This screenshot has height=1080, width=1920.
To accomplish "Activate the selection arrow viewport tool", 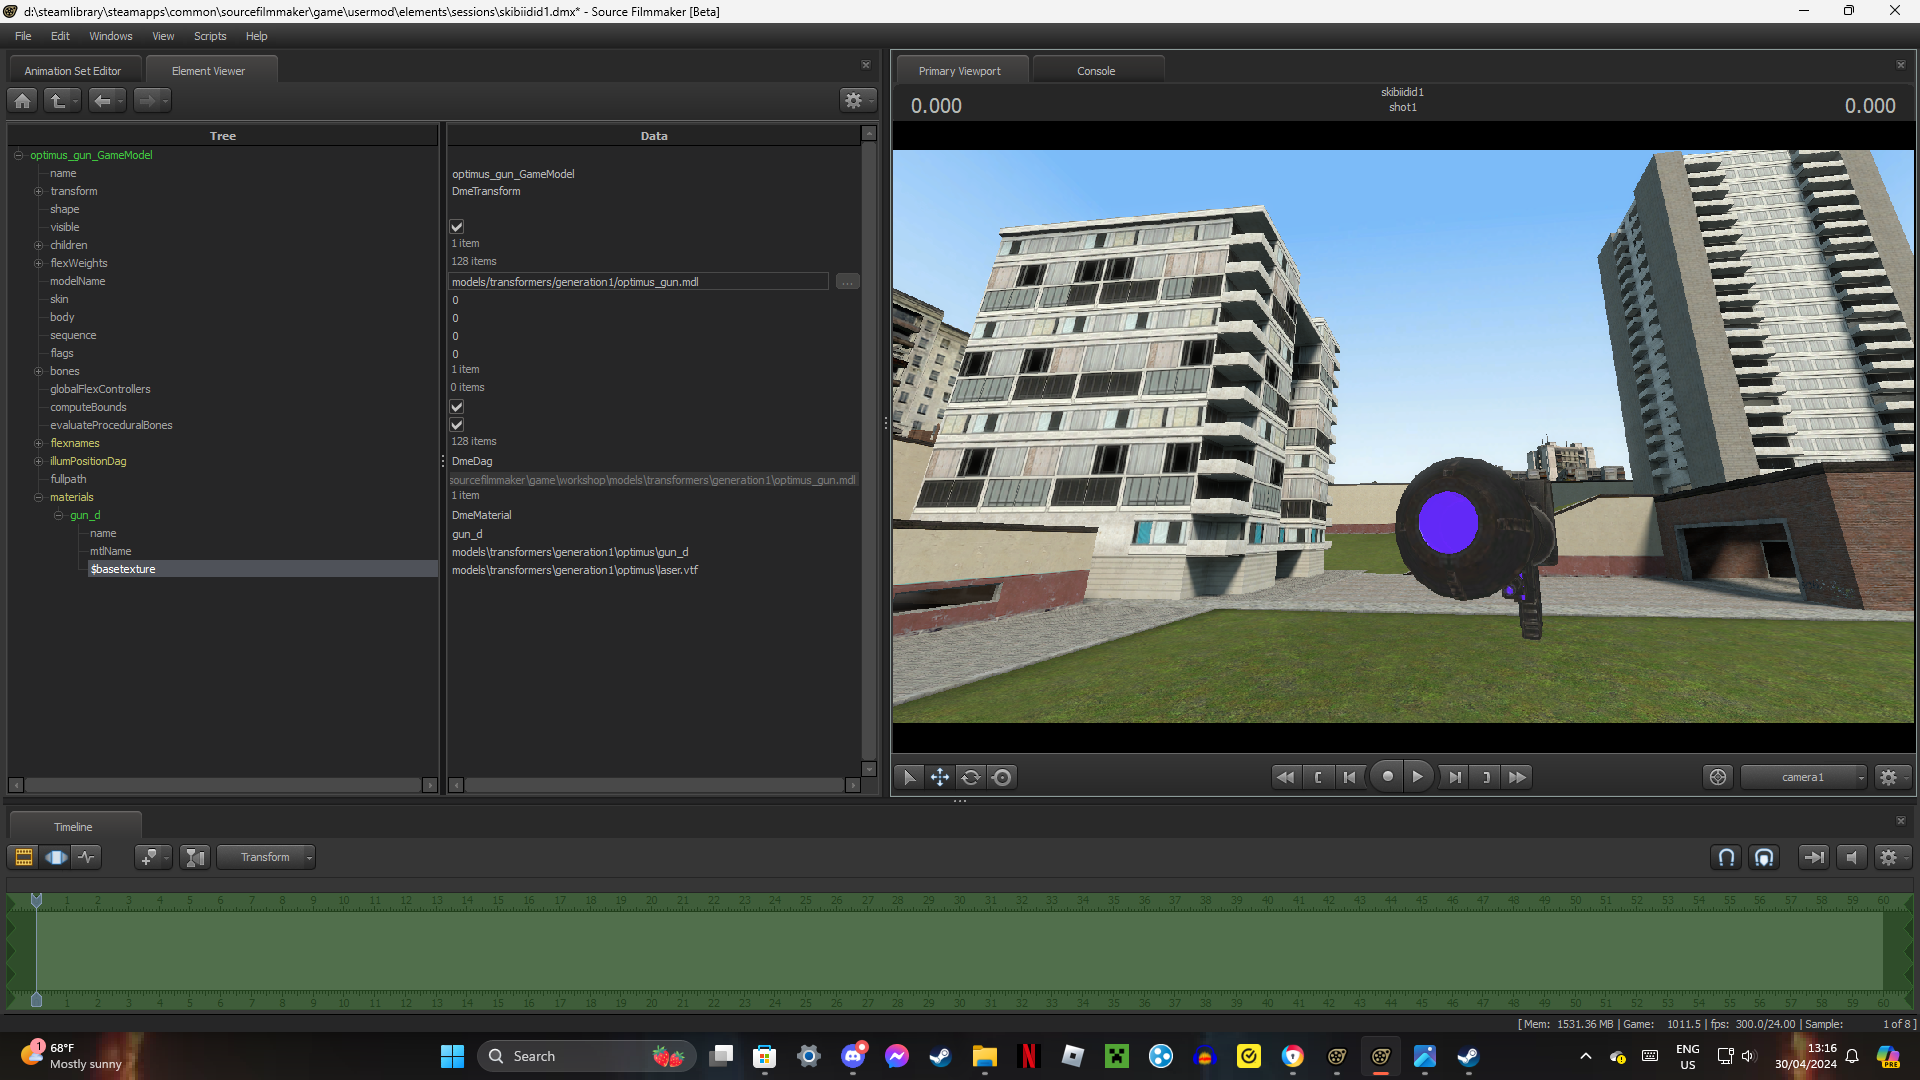I will click(x=909, y=777).
